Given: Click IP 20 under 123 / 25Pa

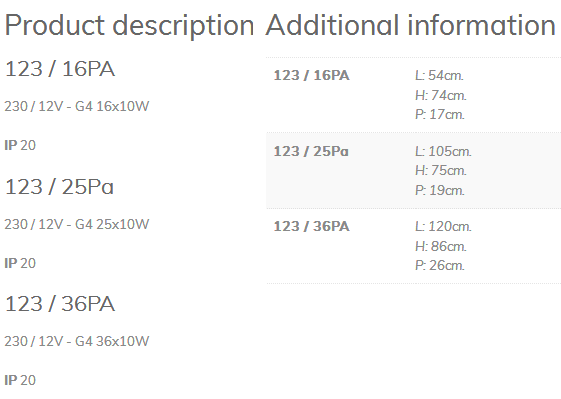Looking at the screenshot, I should pos(20,263).
